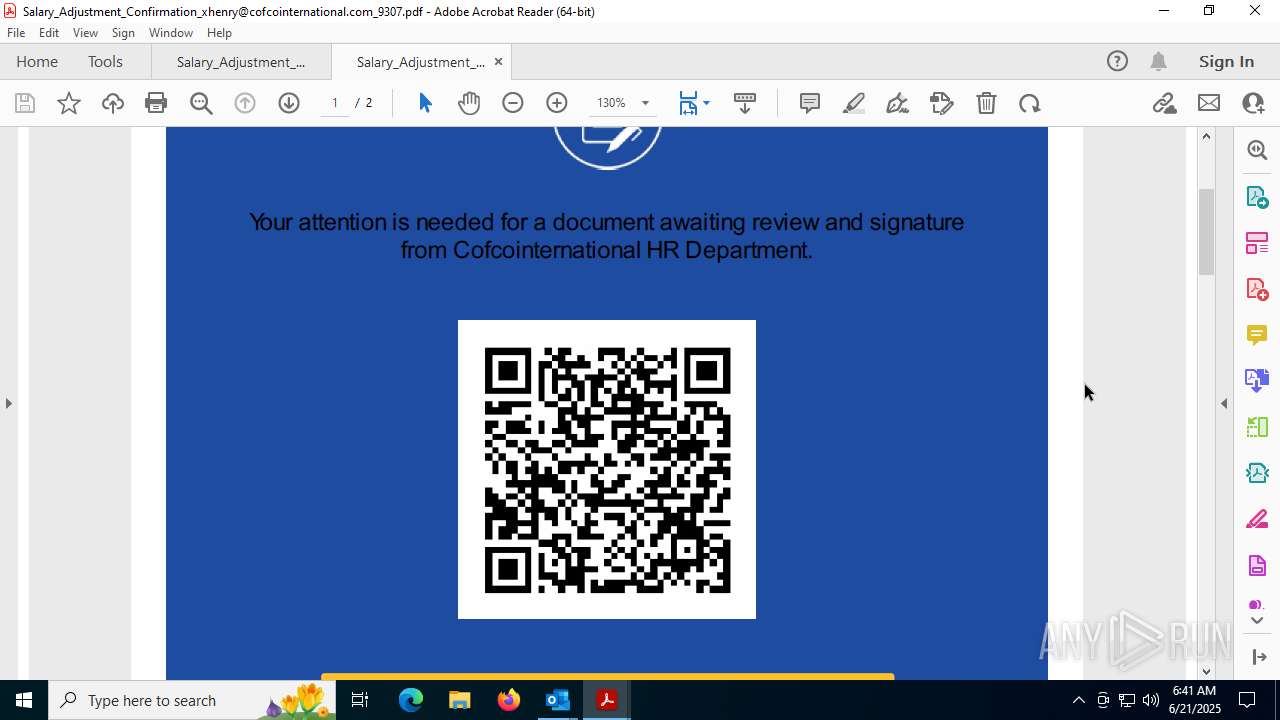Image resolution: width=1280 pixels, height=720 pixels.
Task: Open Firefox from taskbar
Action: tap(508, 700)
